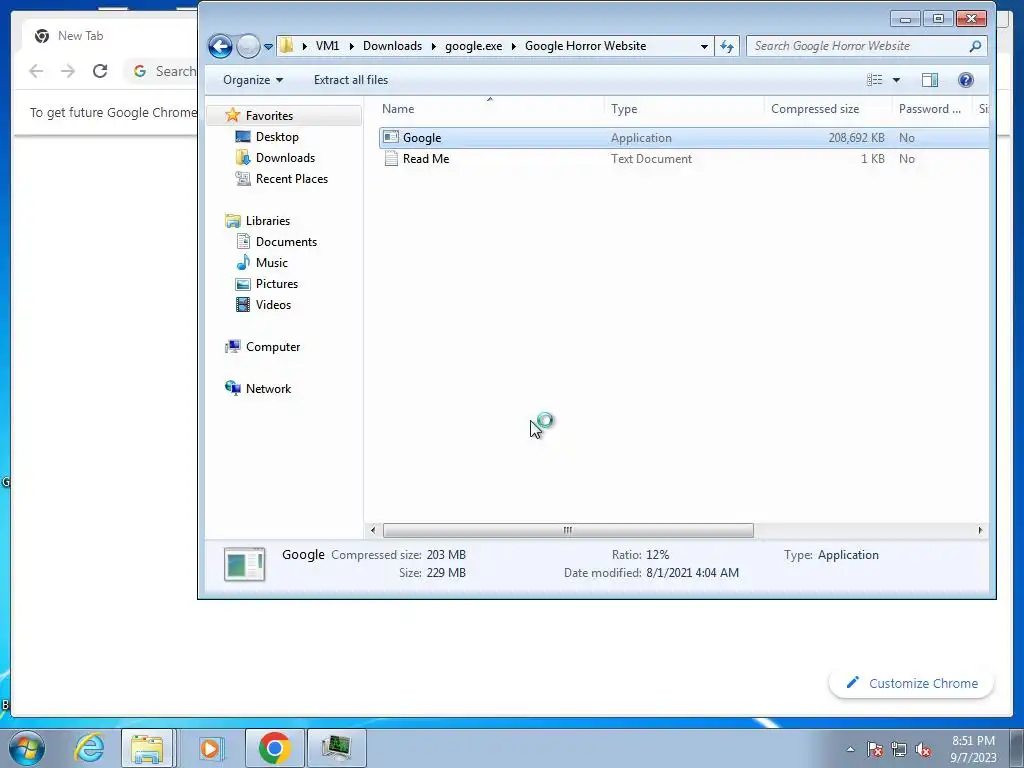Change your view icon in toolbar
This screenshot has width=1024, height=768.
tap(874, 80)
